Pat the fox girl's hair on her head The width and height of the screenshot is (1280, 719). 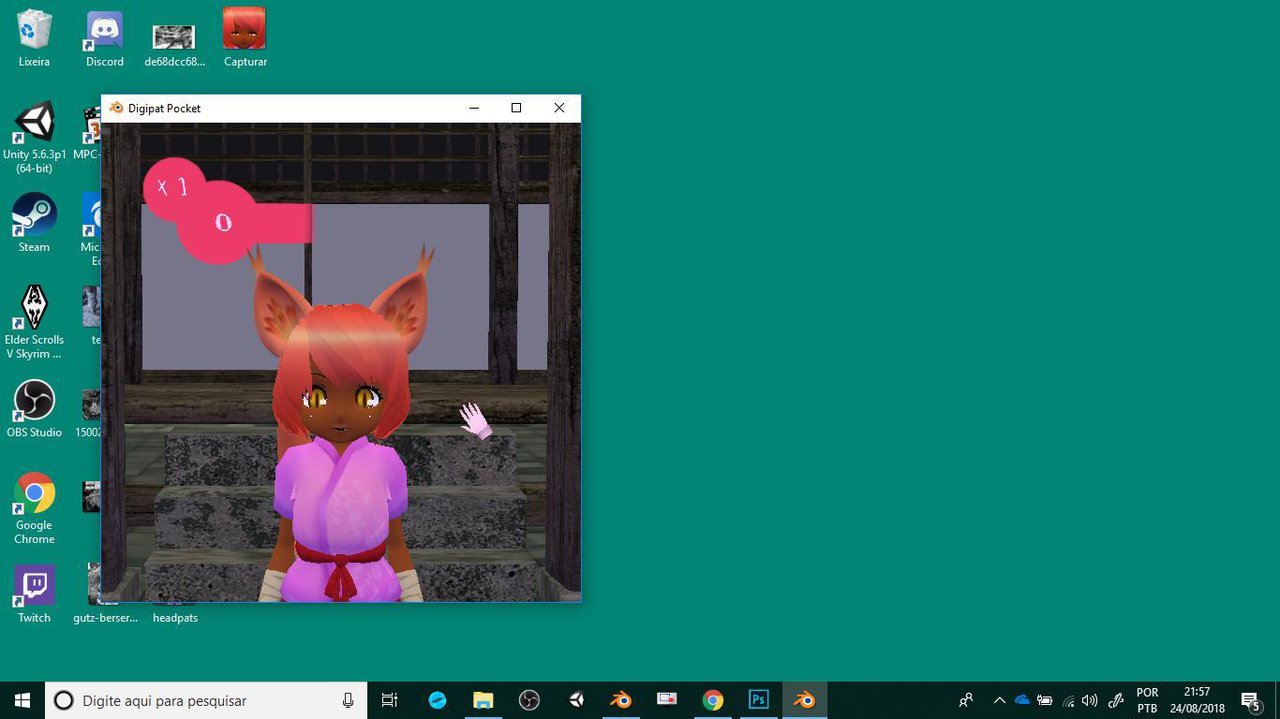coord(340,345)
